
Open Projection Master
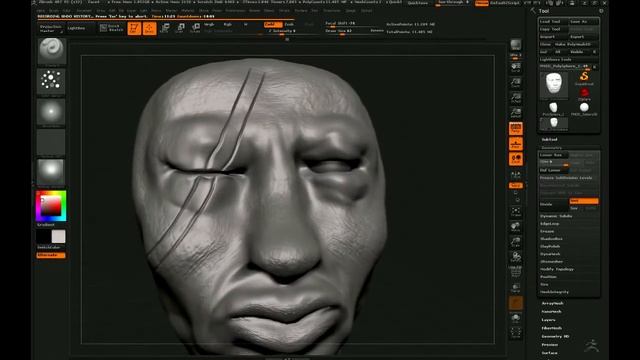pyautogui.click(x=51, y=28)
